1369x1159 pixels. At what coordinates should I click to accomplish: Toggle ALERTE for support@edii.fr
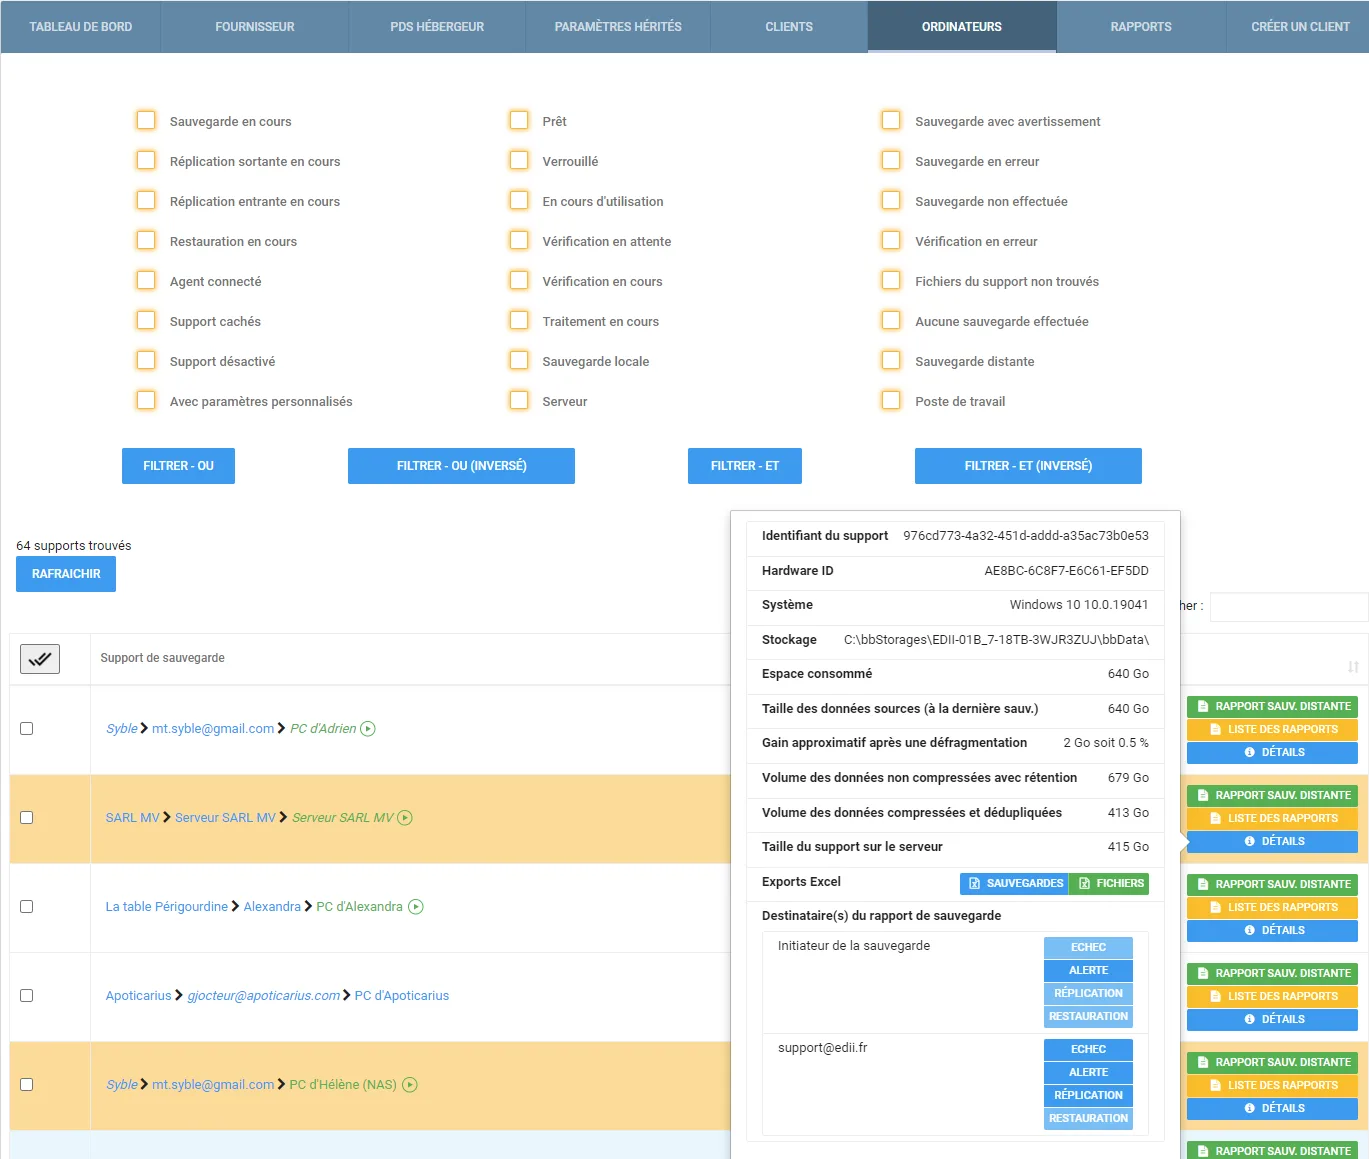pos(1088,1073)
